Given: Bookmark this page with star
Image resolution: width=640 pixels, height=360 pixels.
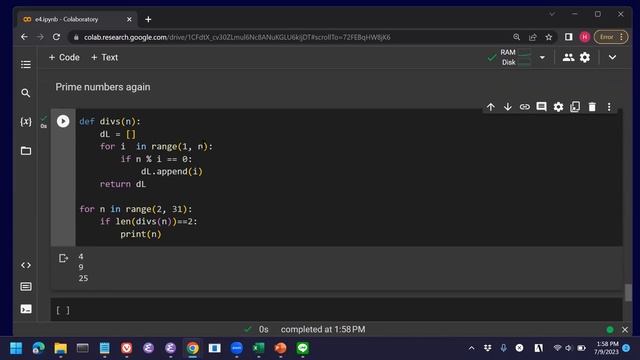Looking at the screenshot, I should coord(549,37).
